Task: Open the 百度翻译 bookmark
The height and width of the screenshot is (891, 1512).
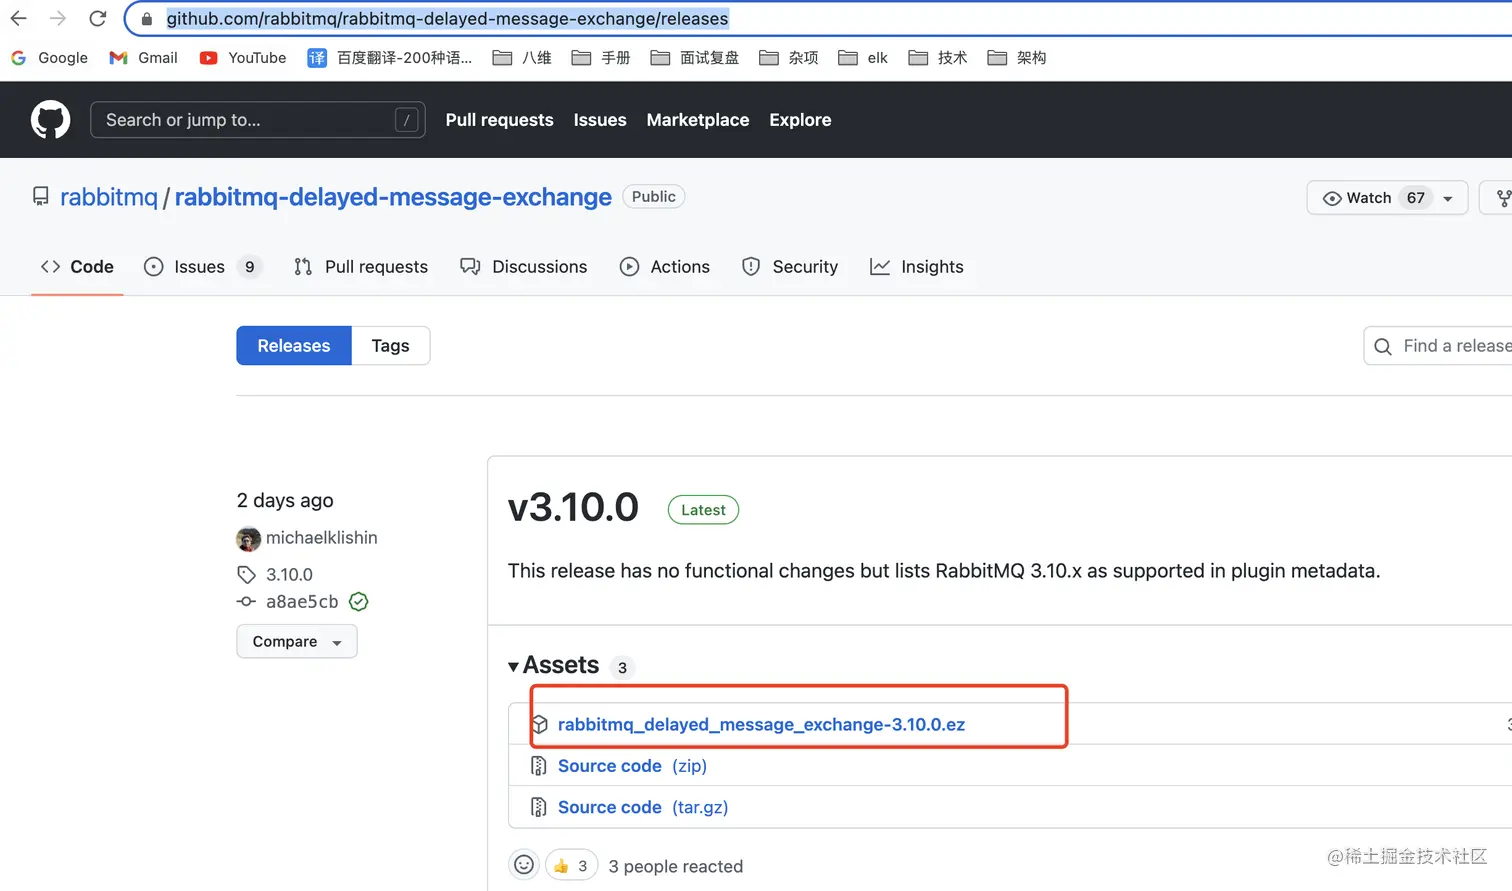Action: pos(389,58)
